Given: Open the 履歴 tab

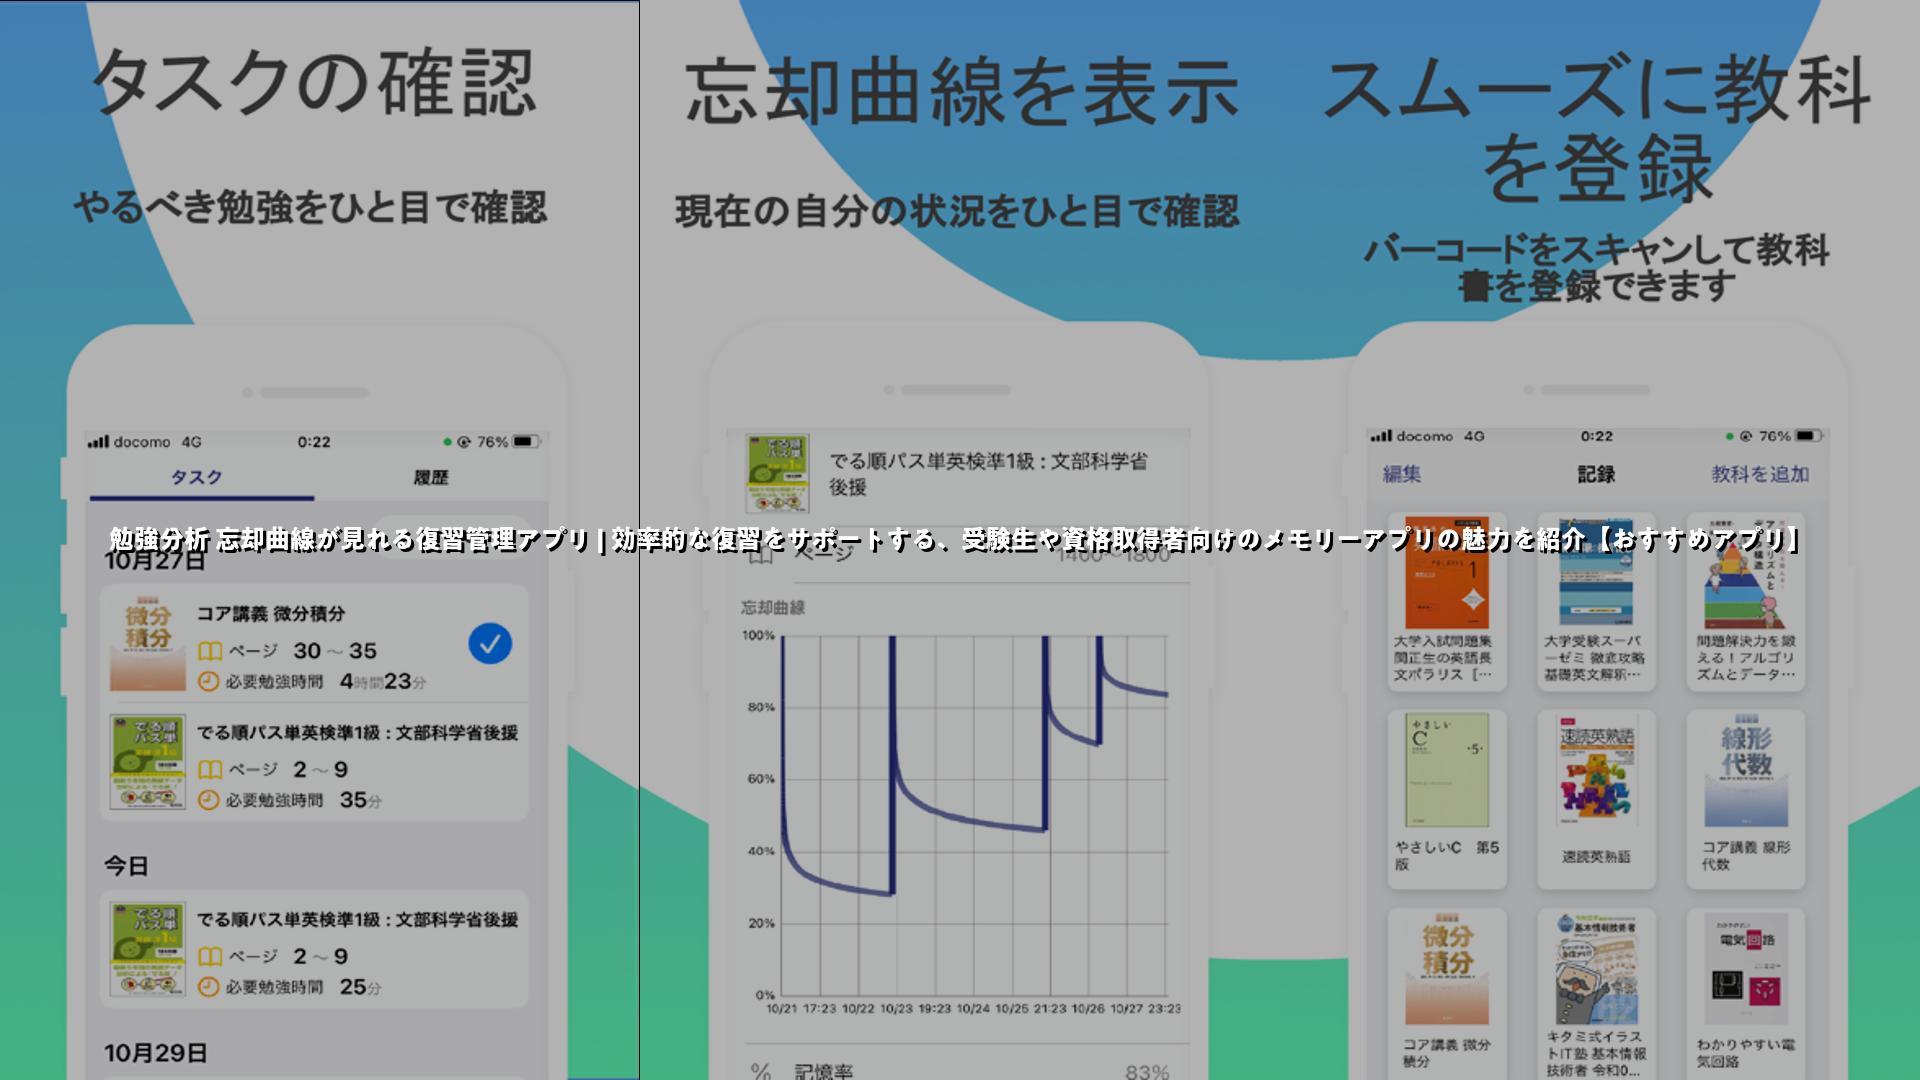Looking at the screenshot, I should point(431,478).
